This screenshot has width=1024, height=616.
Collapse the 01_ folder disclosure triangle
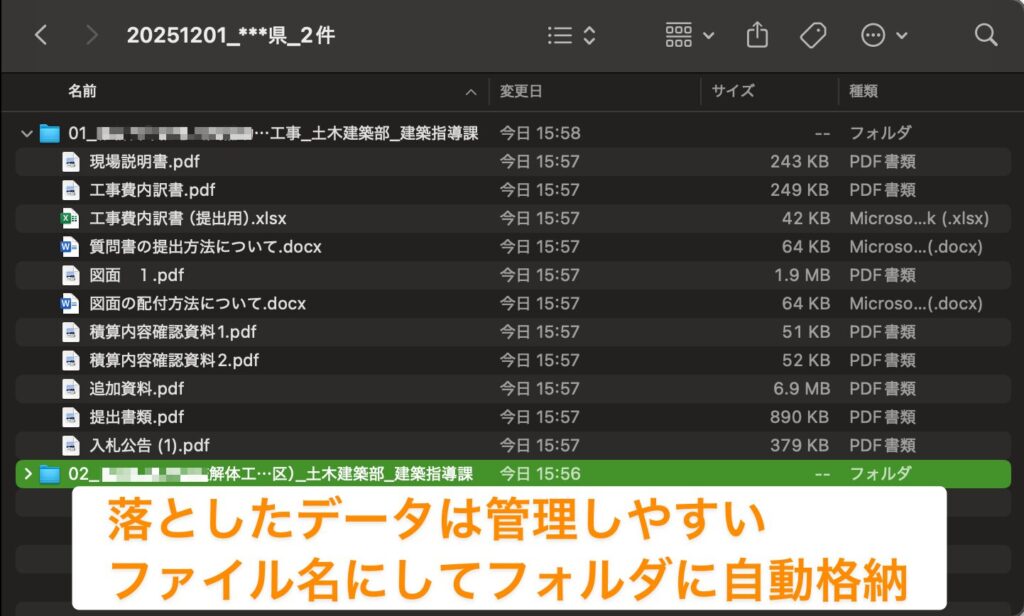click(26, 133)
